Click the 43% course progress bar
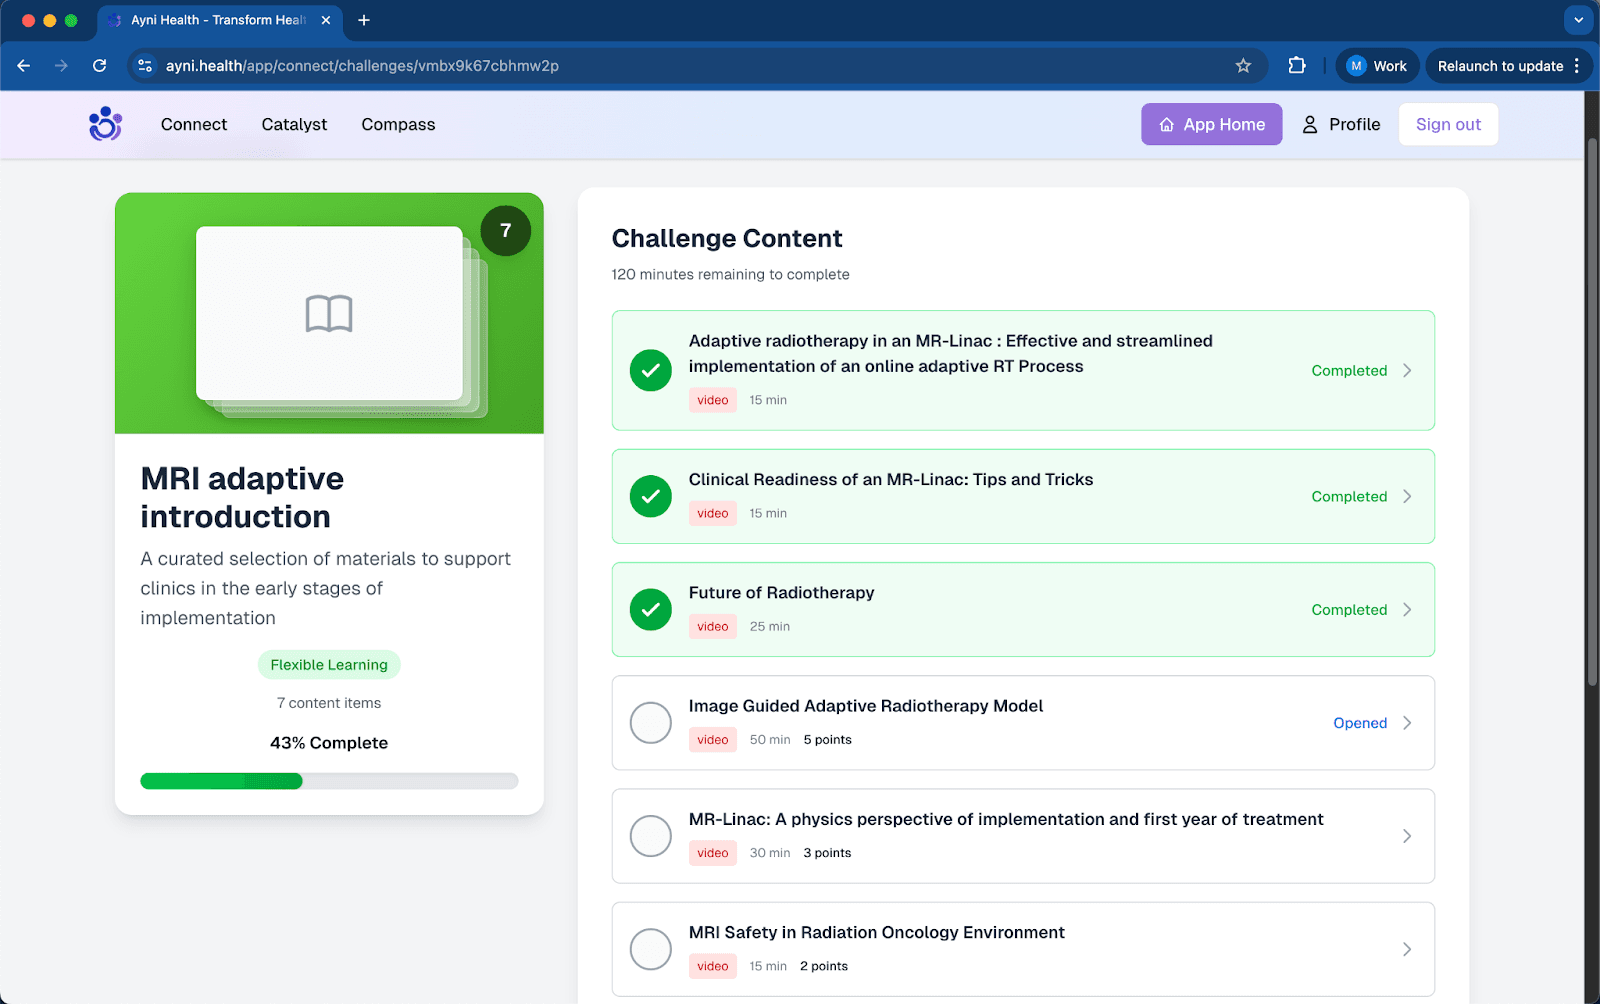Viewport: 1600px width, 1004px height. tap(329, 780)
